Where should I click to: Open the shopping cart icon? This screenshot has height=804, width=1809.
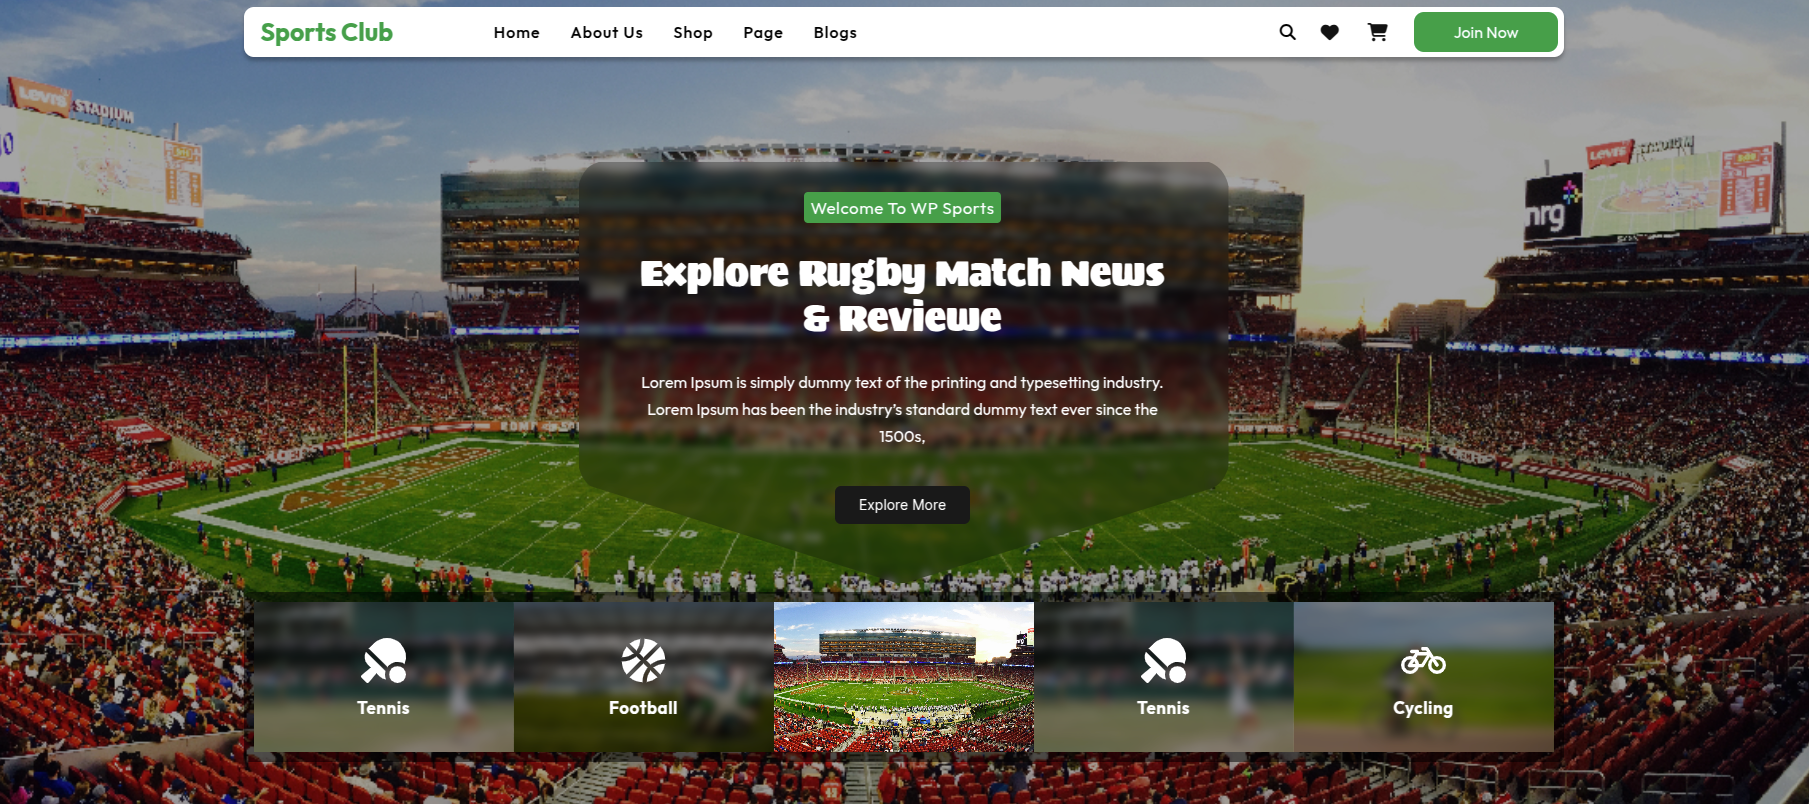1377,32
